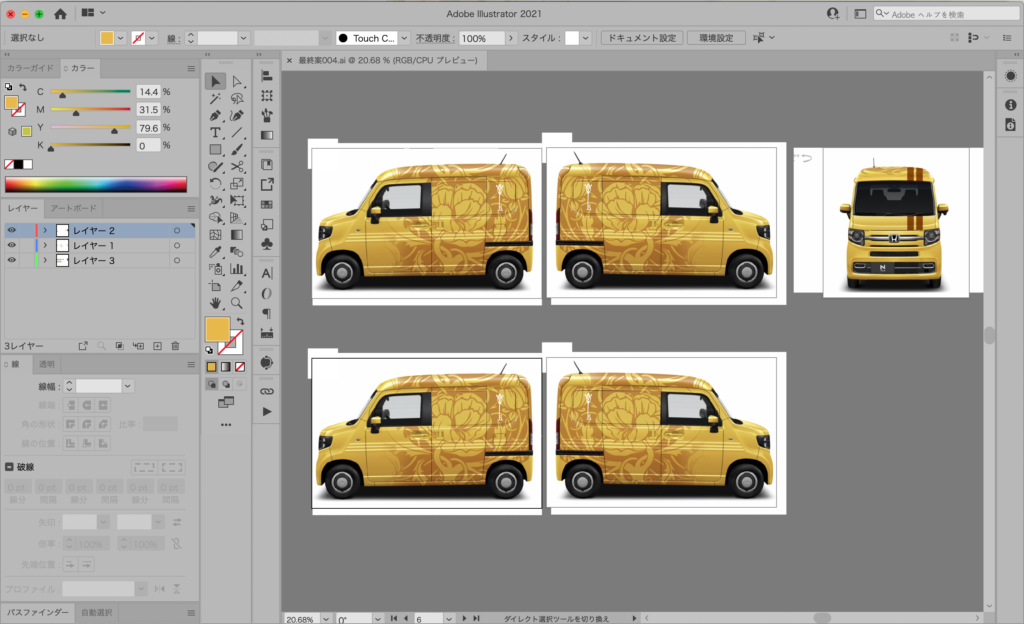Hide レイヤー 2 using its eye icon
Viewport: 1024px width, 624px height.
[12, 230]
